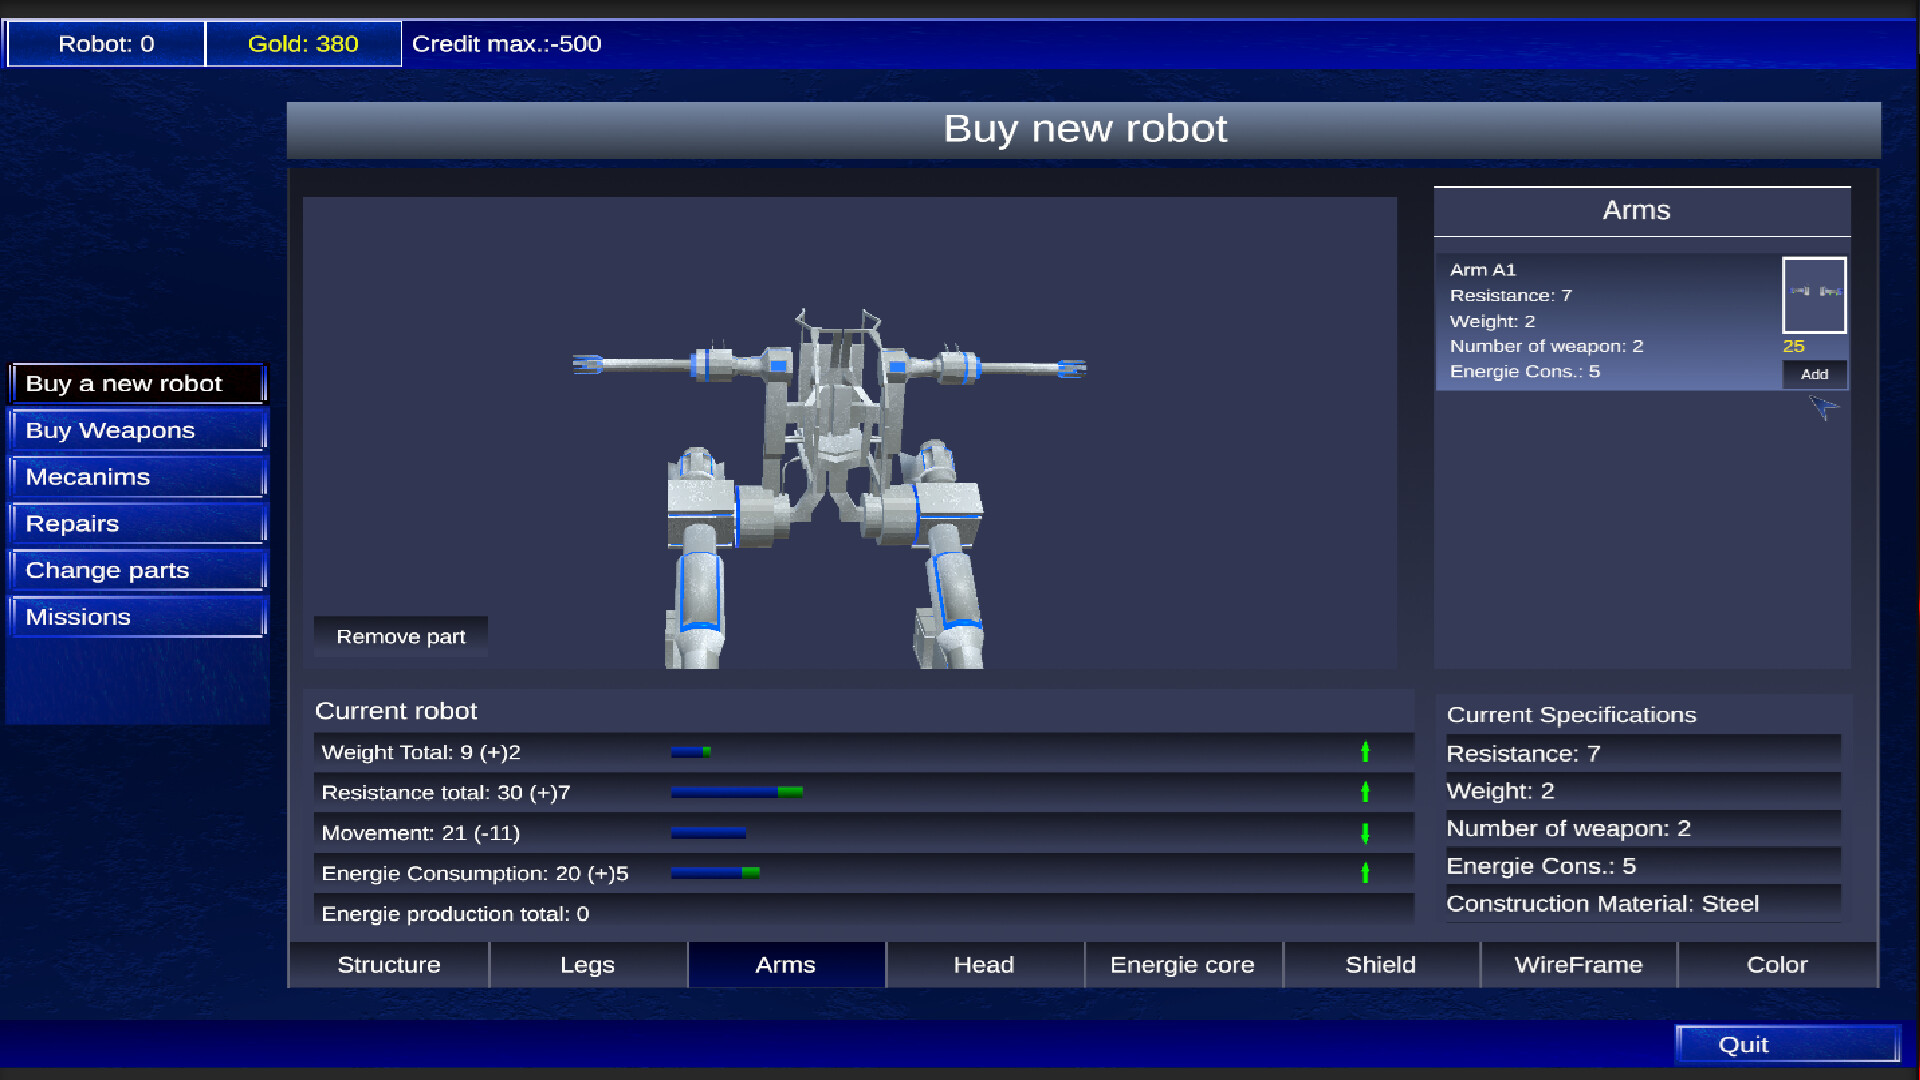The image size is (1920, 1080).
Task: Add the Arm A1 part
Action: (1814, 374)
